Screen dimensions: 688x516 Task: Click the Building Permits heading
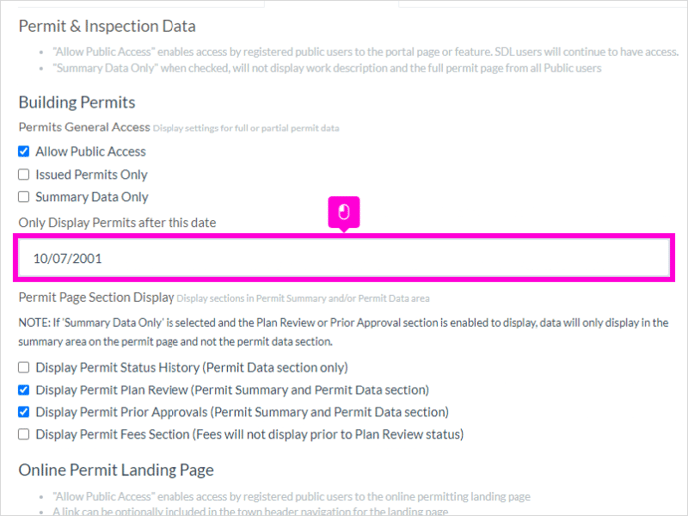point(77,102)
